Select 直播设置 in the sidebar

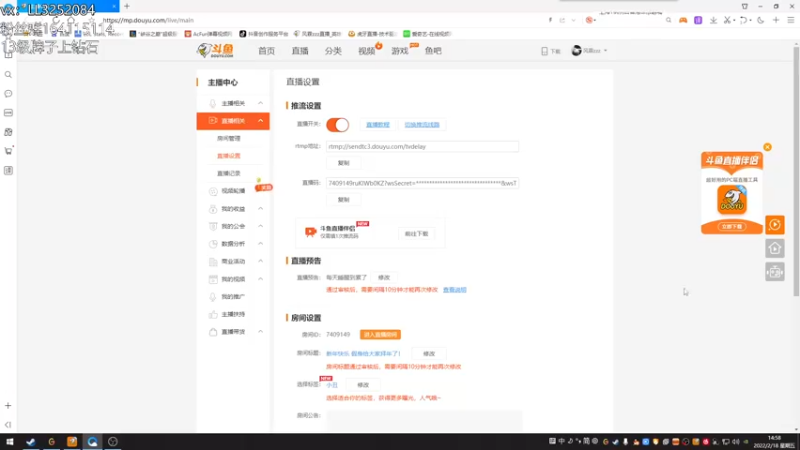pyautogui.click(x=229, y=156)
